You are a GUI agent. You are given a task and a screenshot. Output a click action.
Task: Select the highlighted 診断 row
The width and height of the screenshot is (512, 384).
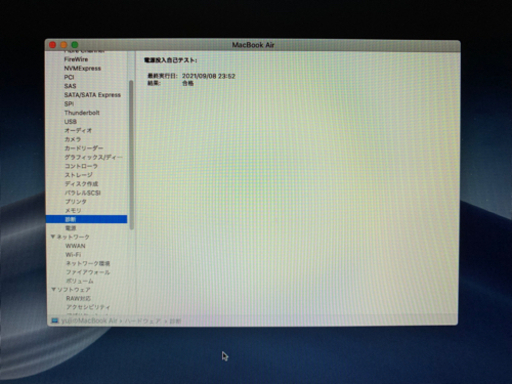[x=86, y=219]
